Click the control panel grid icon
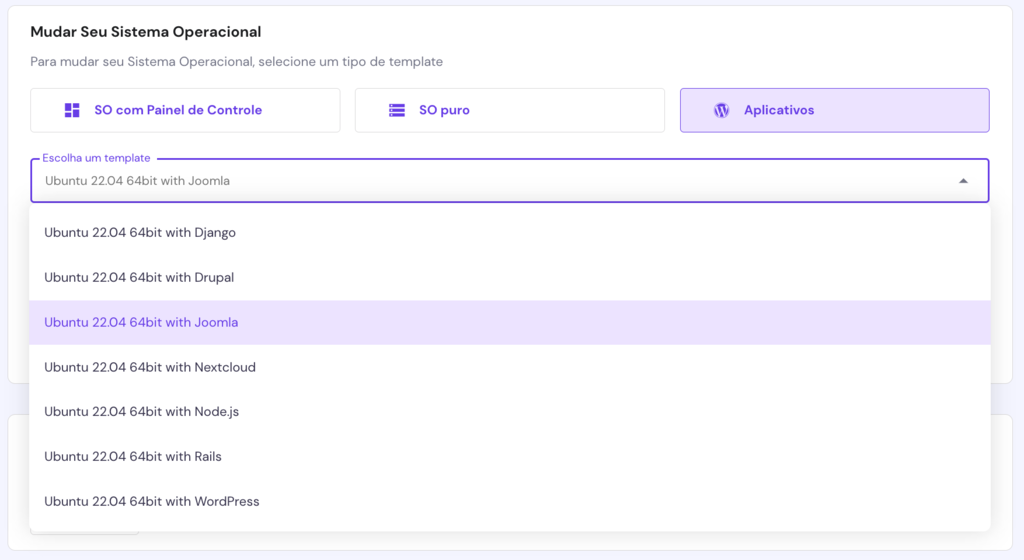Image resolution: width=1024 pixels, height=560 pixels. 72,110
